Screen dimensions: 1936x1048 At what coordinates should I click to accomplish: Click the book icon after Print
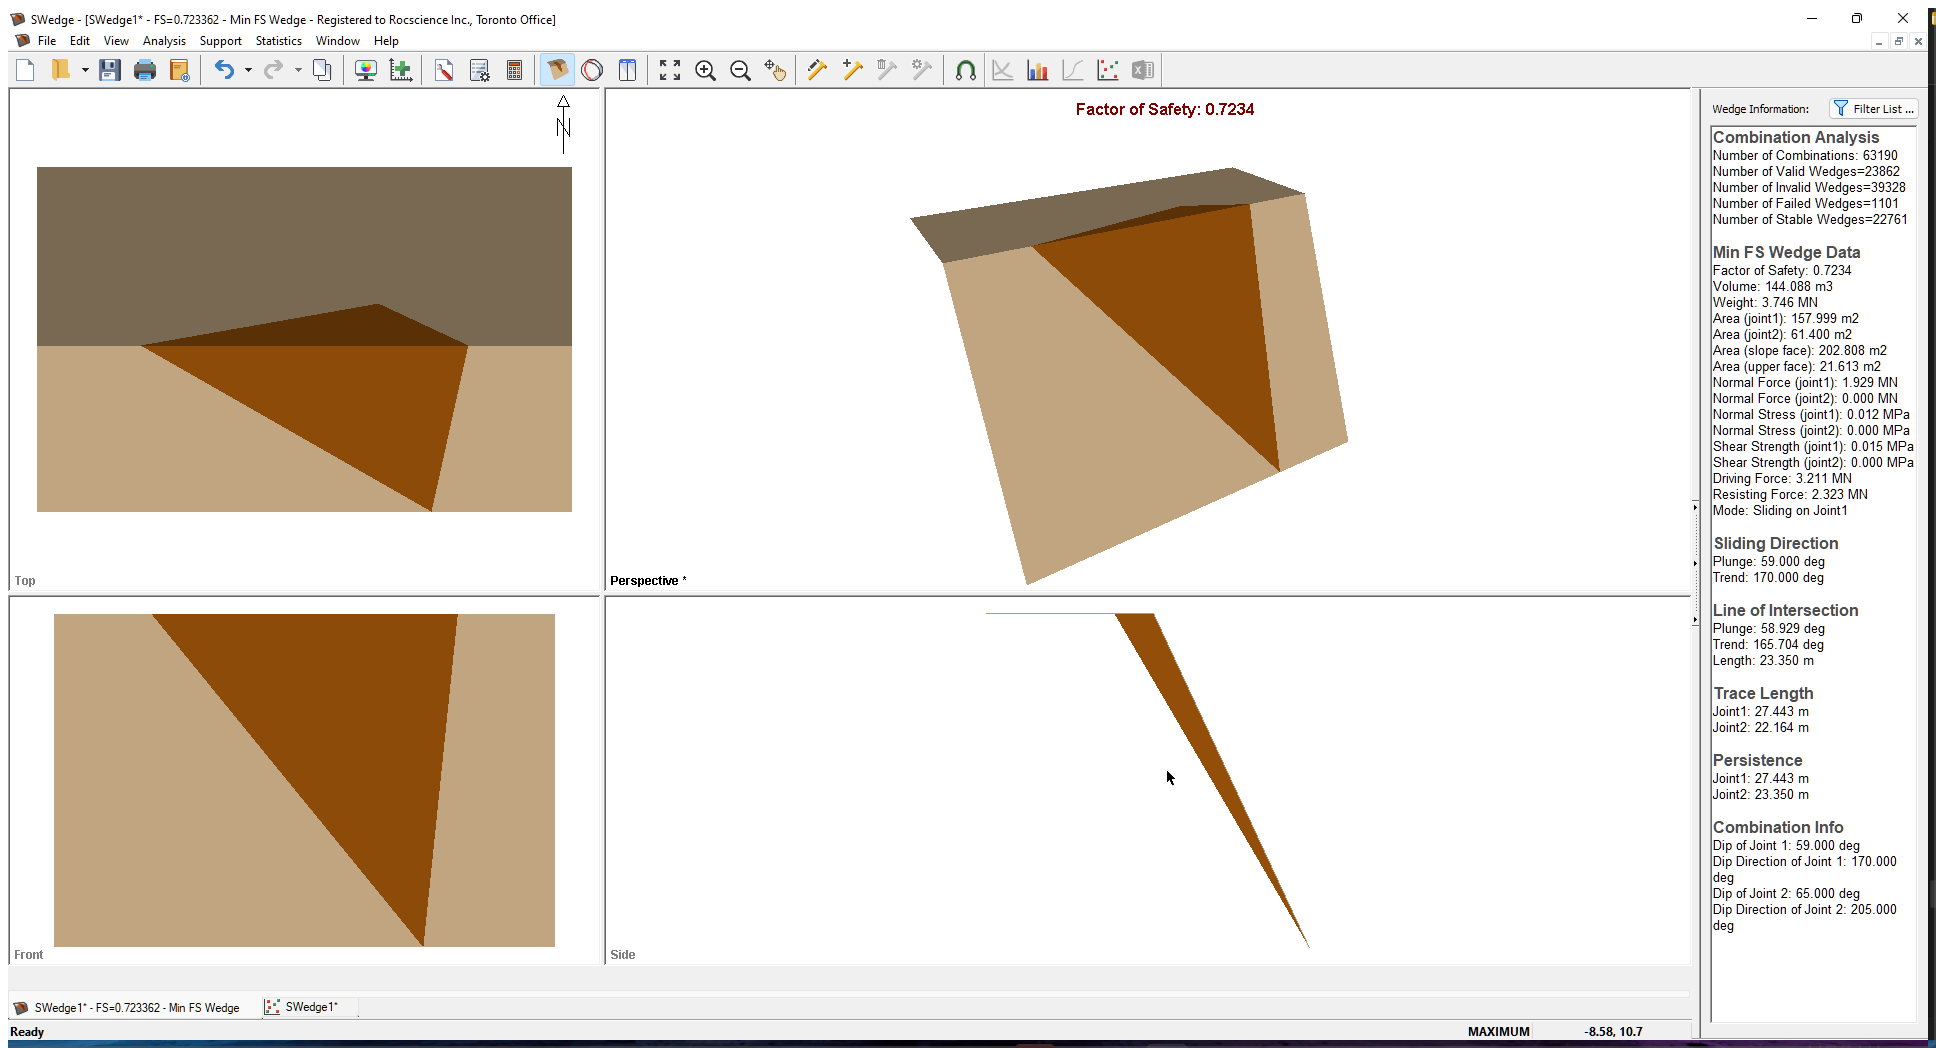[x=180, y=70]
